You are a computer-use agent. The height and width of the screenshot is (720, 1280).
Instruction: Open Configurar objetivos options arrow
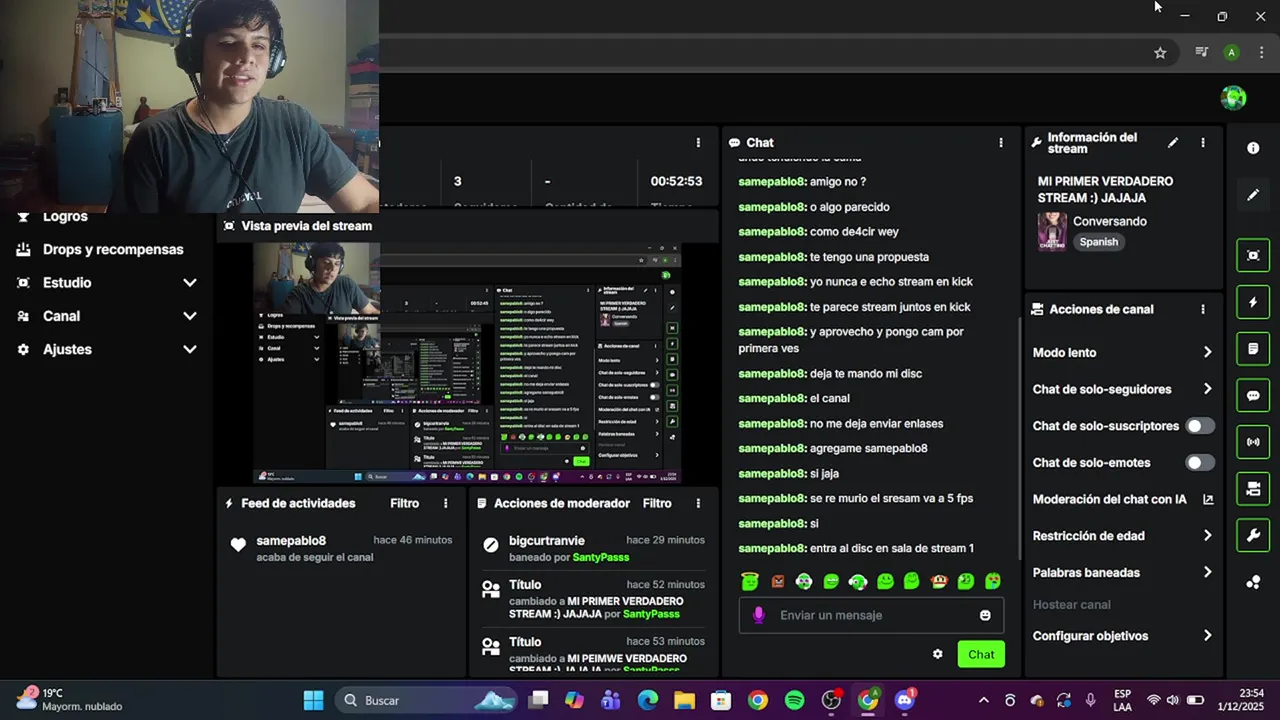[1207, 636]
